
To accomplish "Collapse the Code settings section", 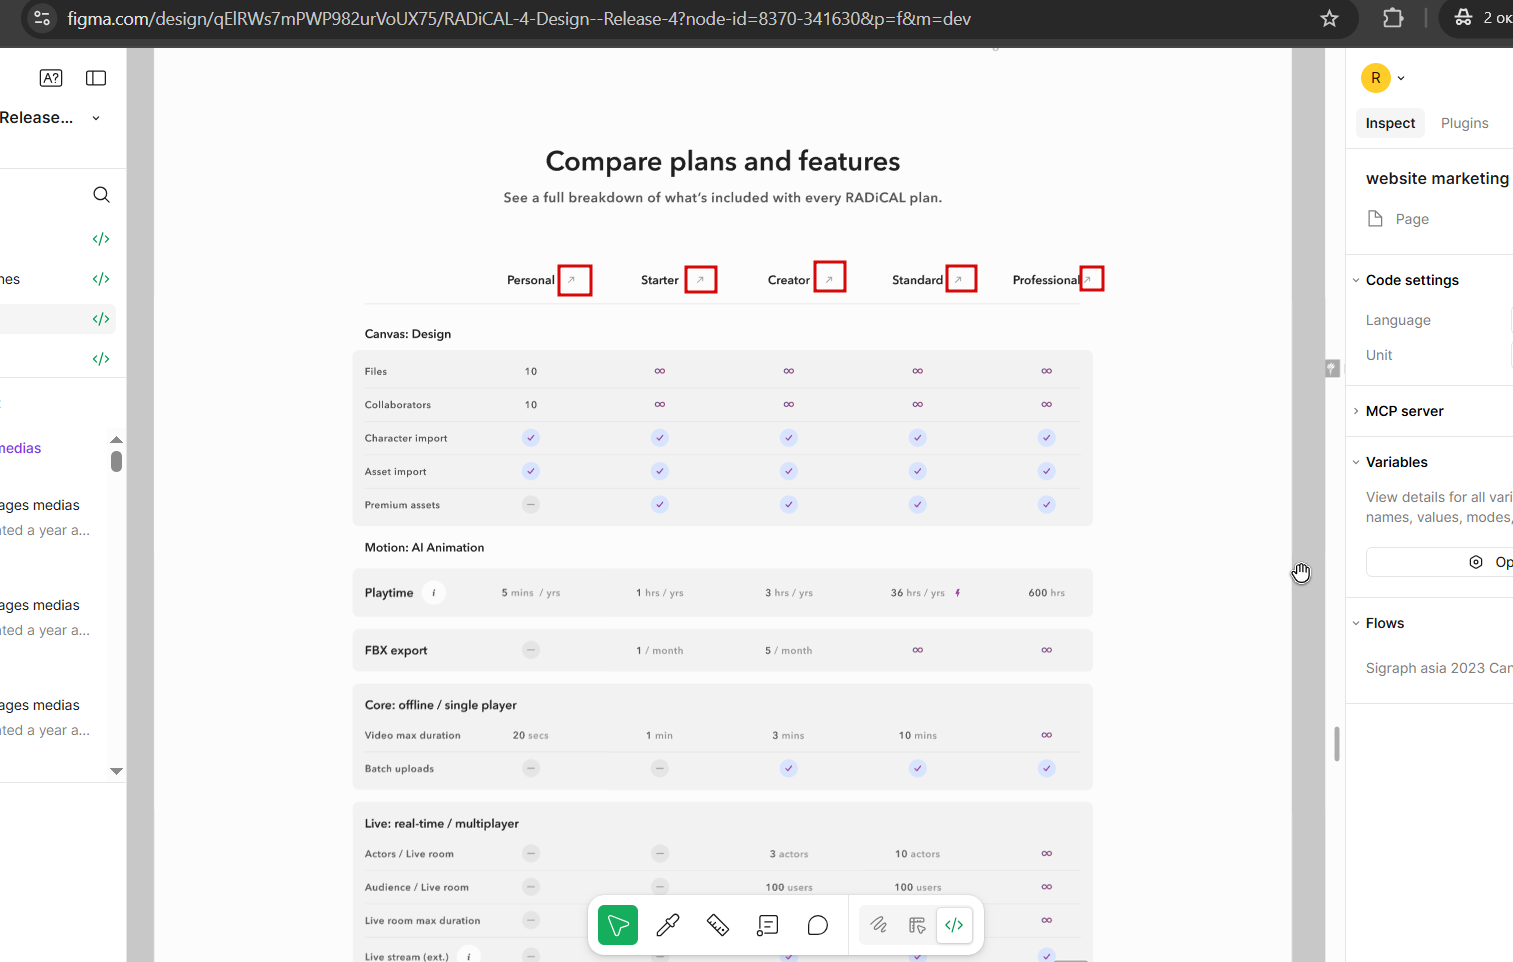I will click(1356, 280).
